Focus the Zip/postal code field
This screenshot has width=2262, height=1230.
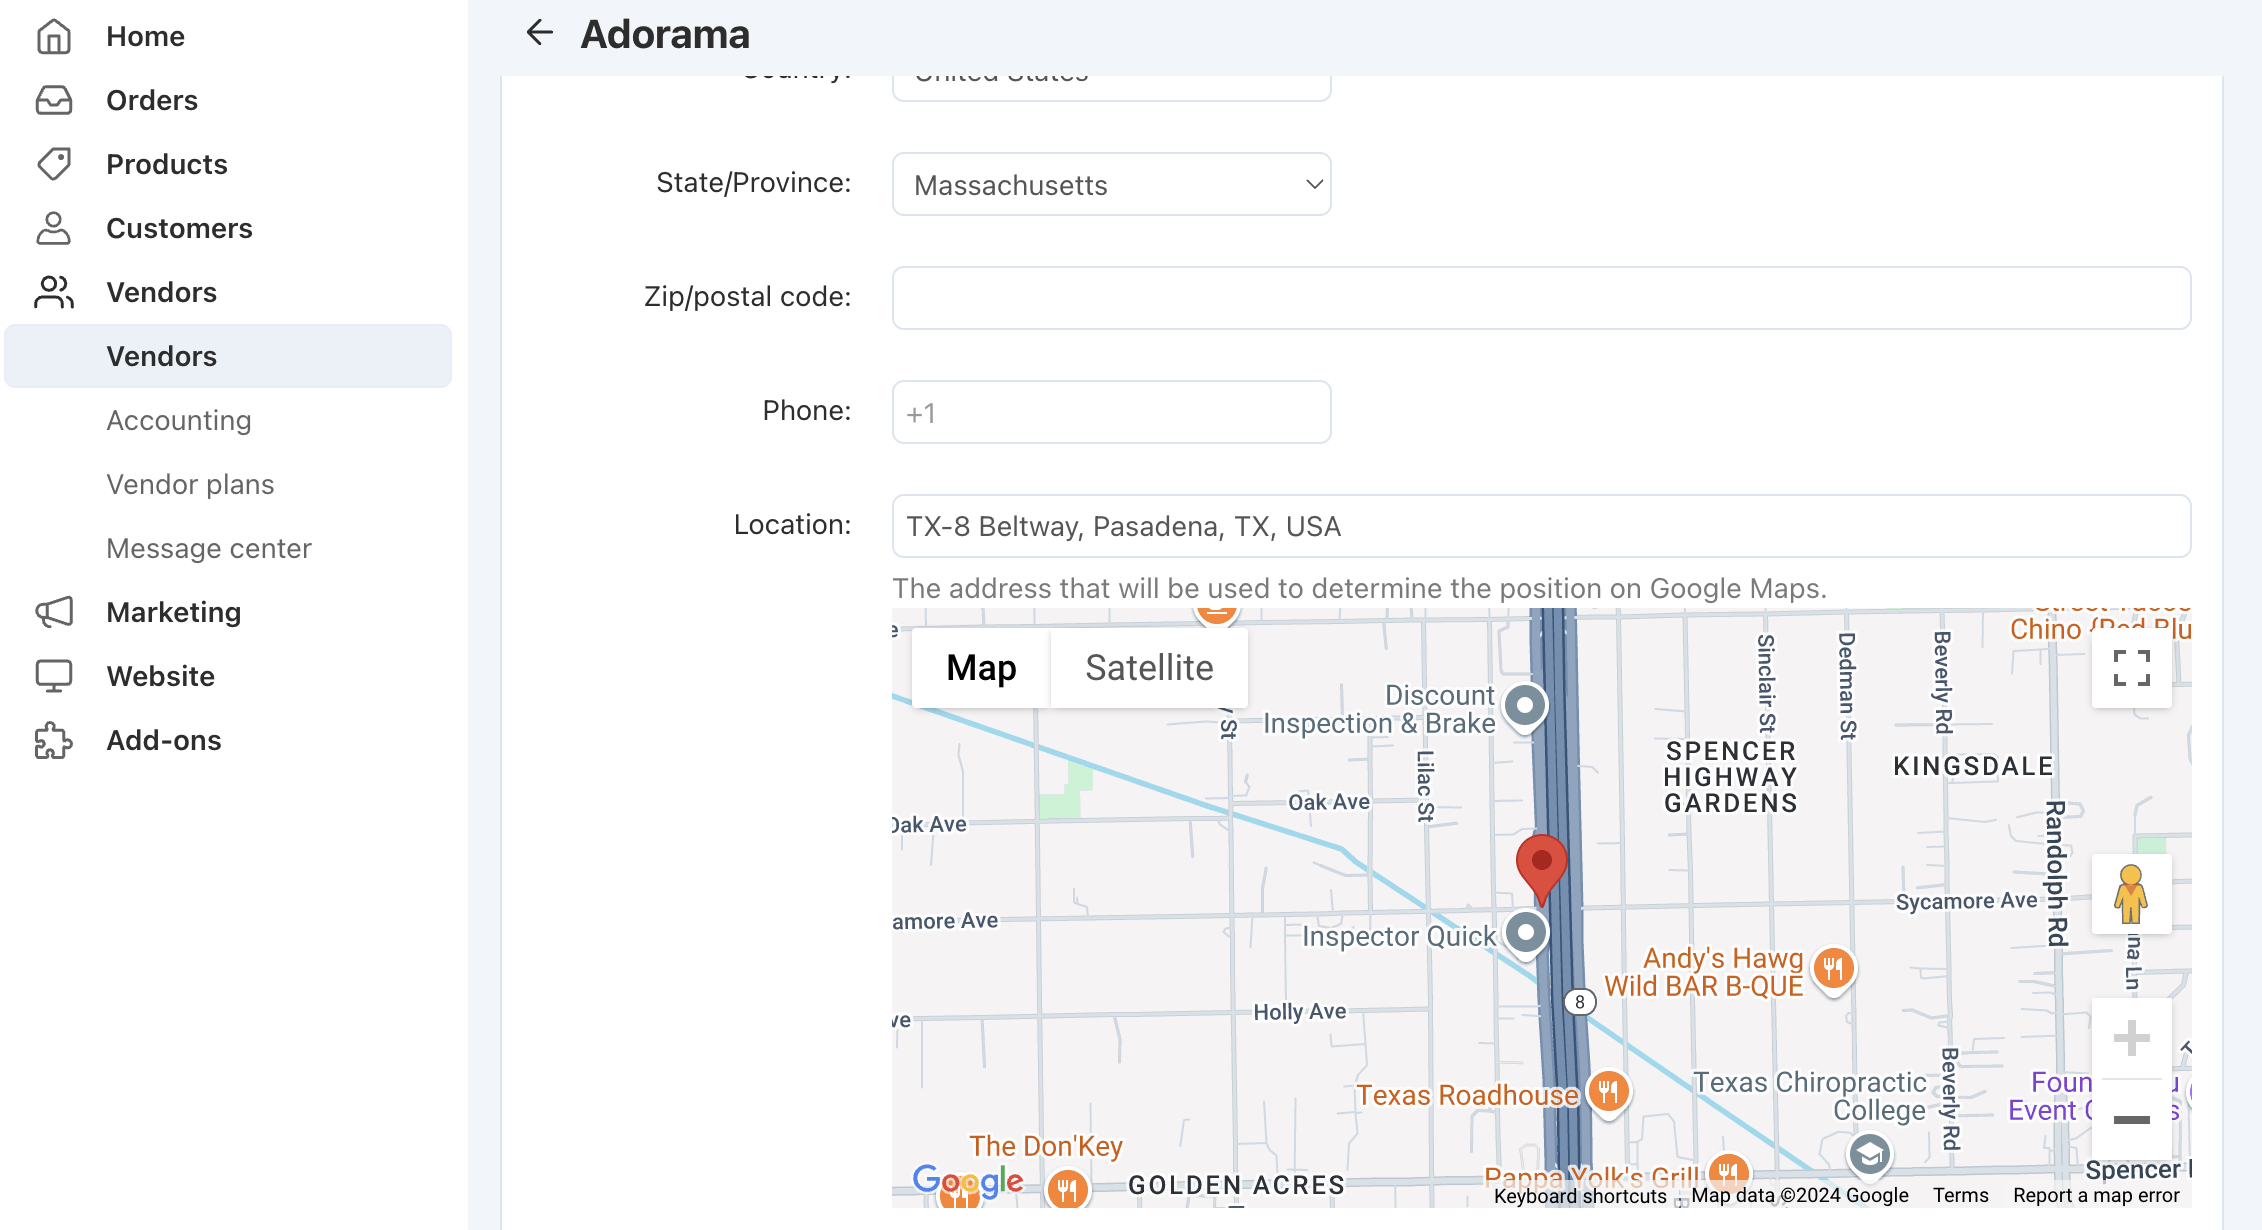click(1541, 298)
